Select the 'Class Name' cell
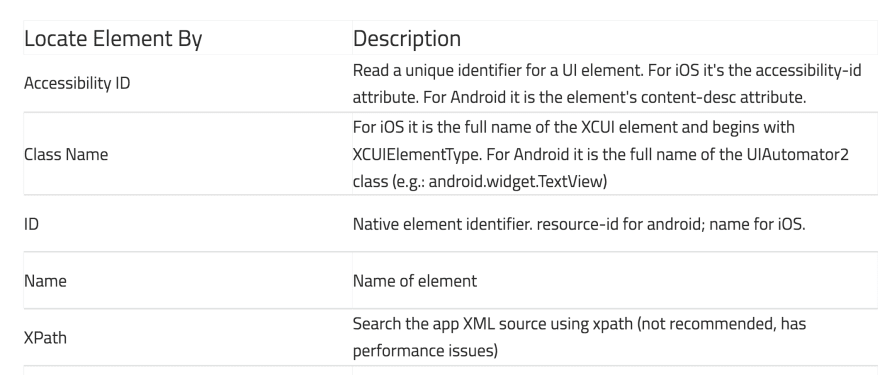Screen dimensions: 880x375 (x=66, y=154)
